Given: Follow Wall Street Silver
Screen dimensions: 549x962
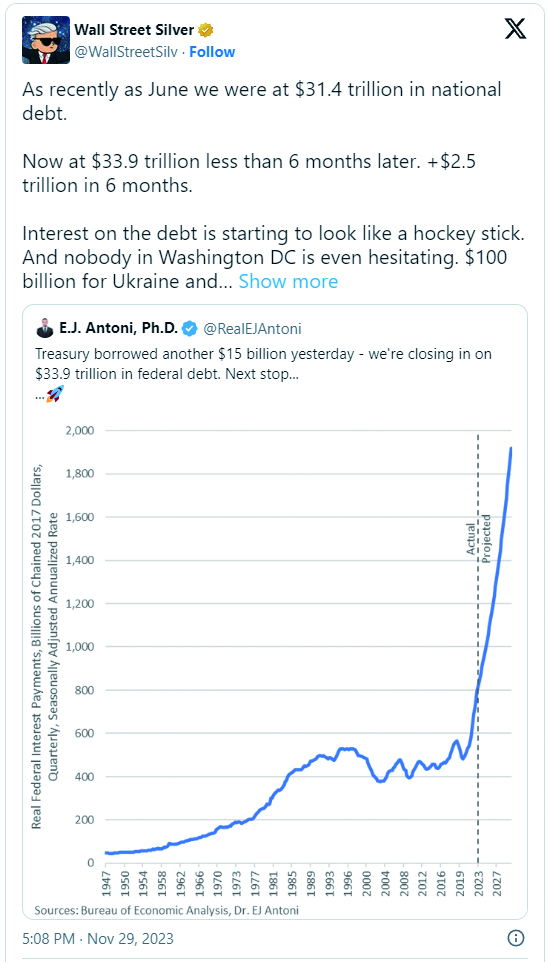Looking at the screenshot, I should tap(212, 52).
